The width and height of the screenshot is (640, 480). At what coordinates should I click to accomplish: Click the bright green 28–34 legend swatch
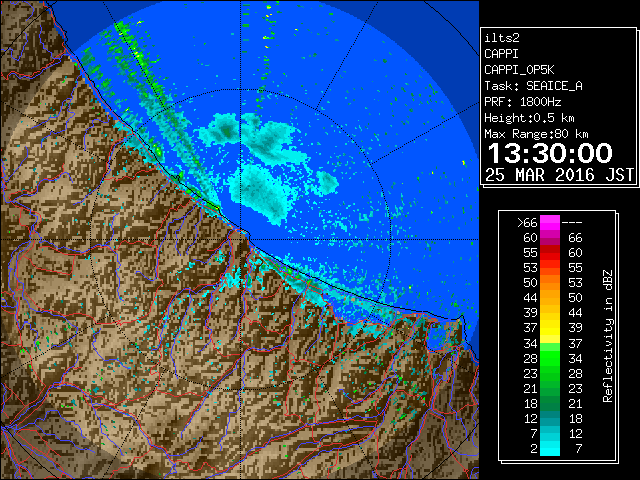(550, 358)
